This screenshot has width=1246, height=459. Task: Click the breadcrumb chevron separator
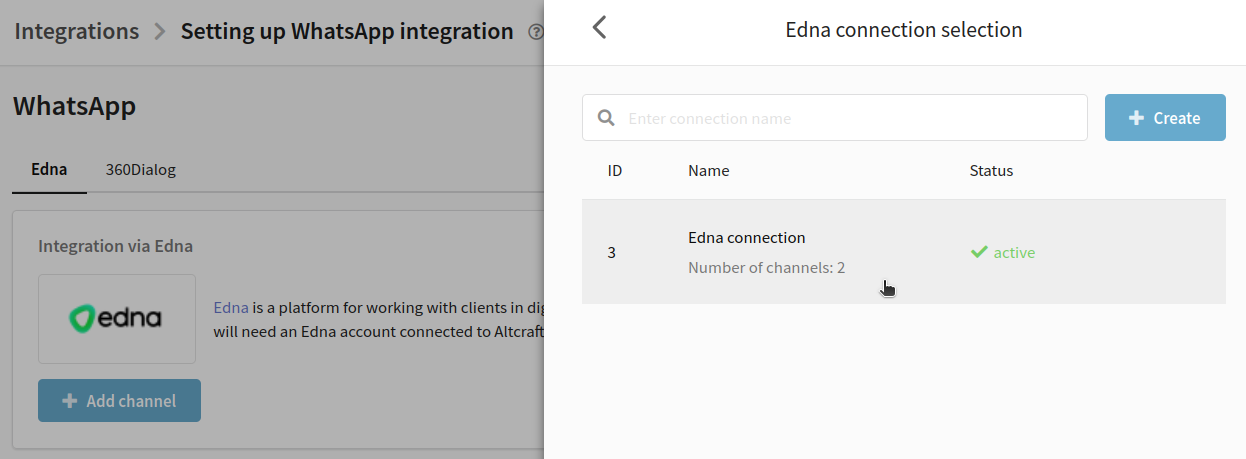pyautogui.click(x=160, y=32)
